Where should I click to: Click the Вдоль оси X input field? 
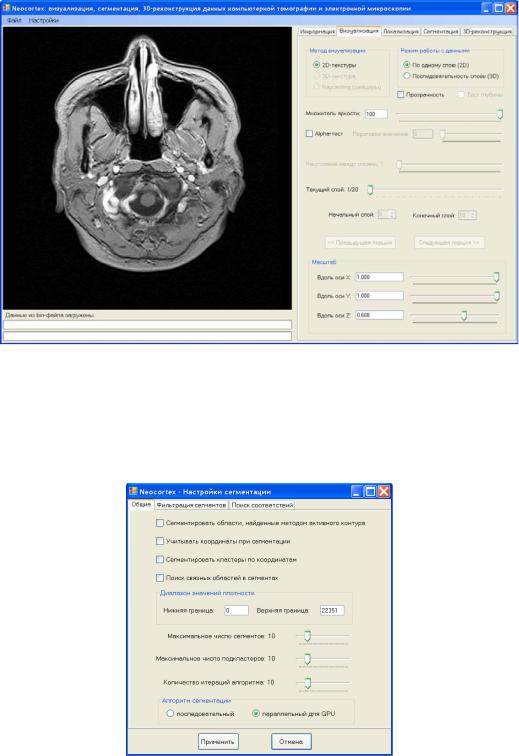pos(379,277)
